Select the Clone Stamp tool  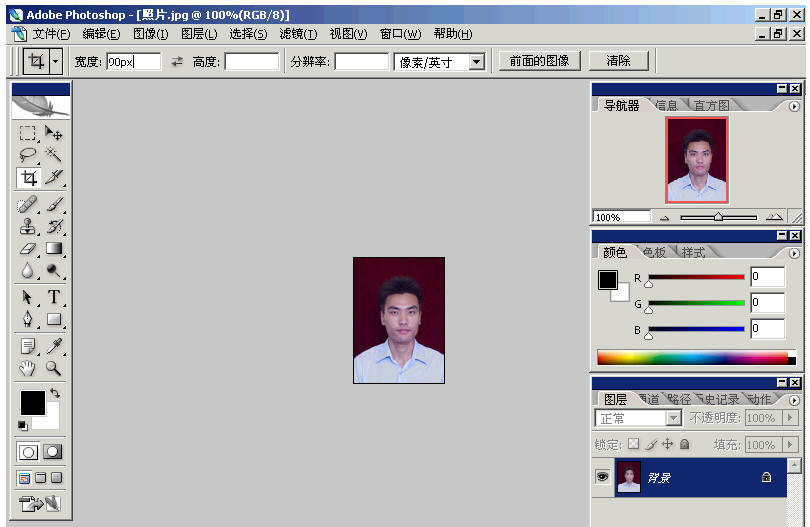28,226
